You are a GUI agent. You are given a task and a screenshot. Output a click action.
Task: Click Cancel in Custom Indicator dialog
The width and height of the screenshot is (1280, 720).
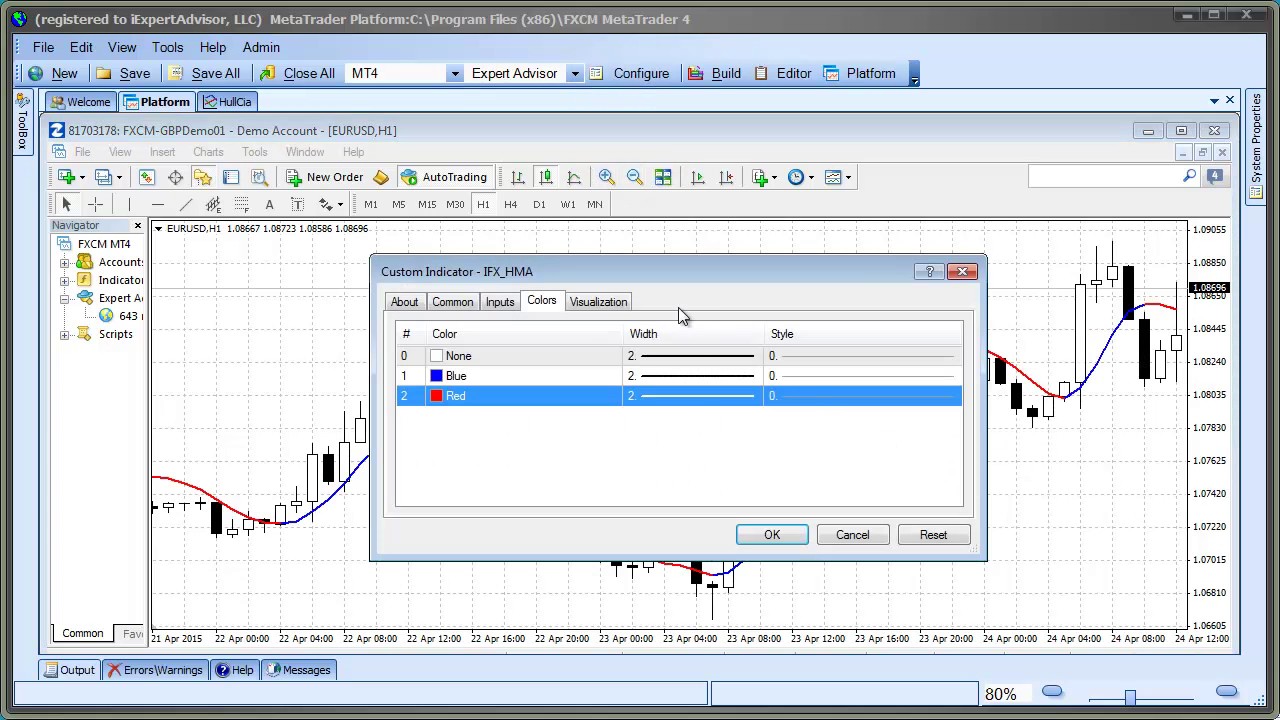click(x=853, y=535)
